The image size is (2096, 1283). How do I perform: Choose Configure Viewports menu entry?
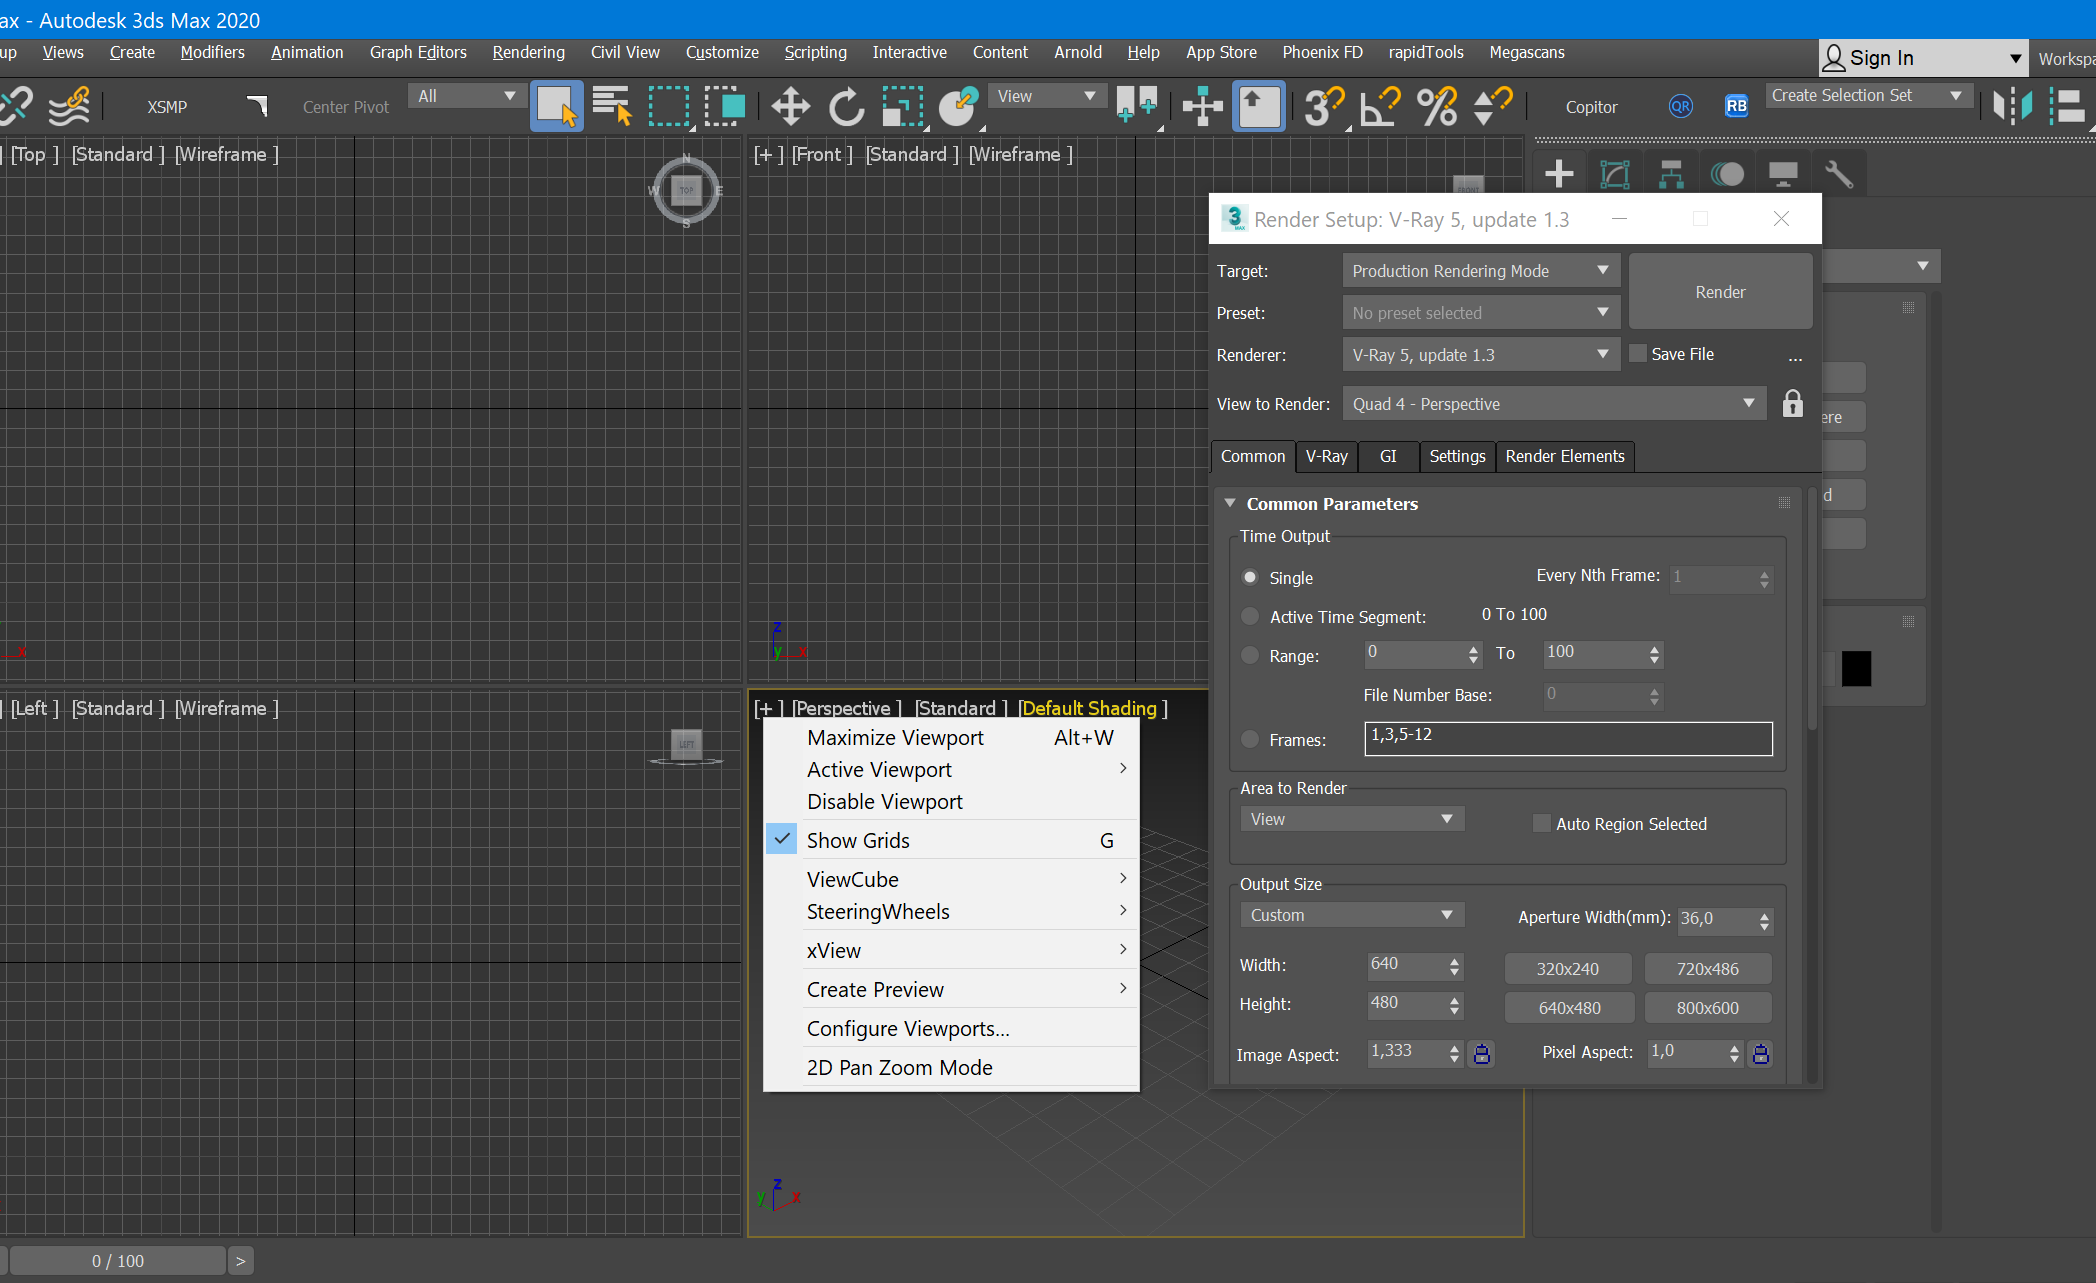pyautogui.click(x=951, y=1028)
